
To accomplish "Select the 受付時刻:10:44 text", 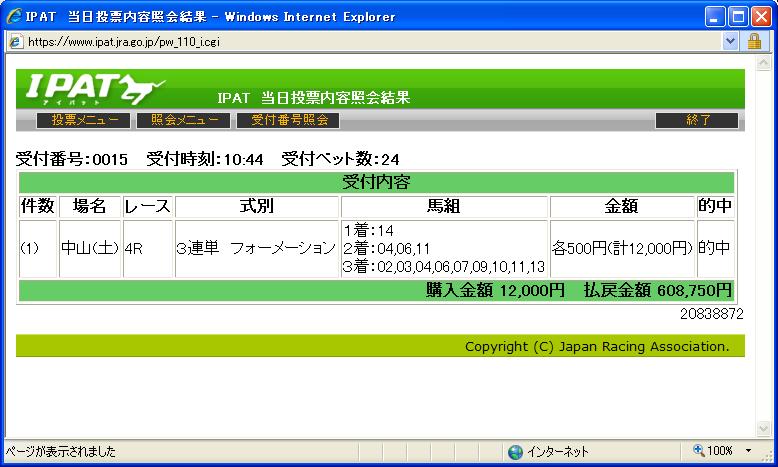I will [x=204, y=159].
